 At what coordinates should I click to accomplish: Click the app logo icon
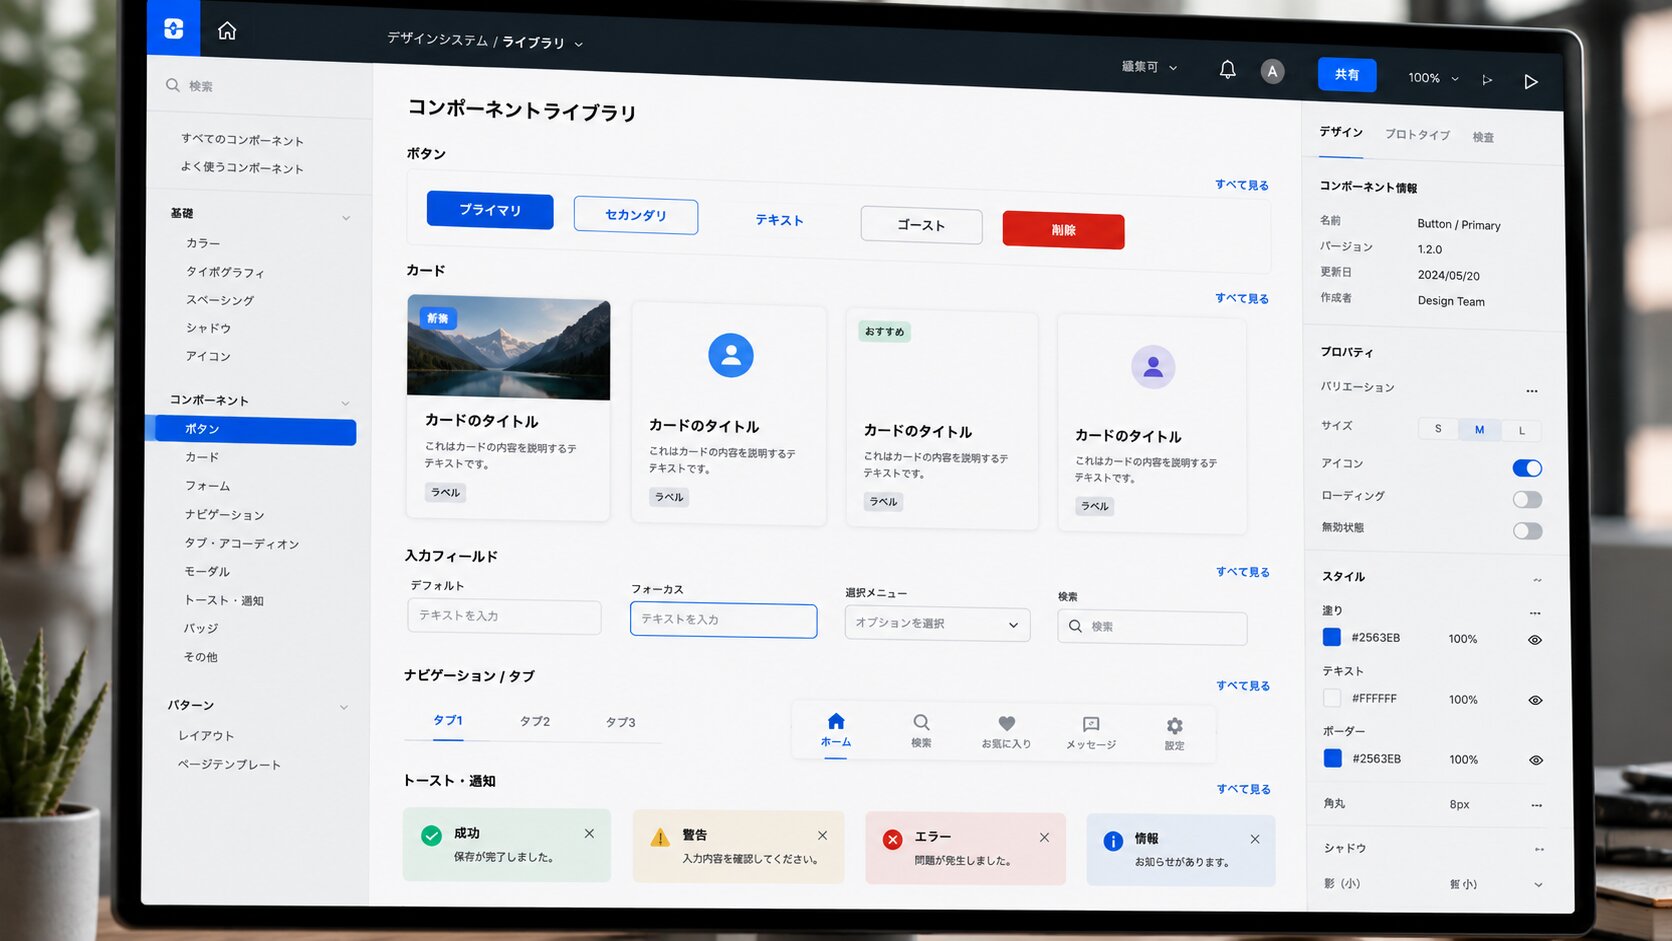(x=173, y=28)
